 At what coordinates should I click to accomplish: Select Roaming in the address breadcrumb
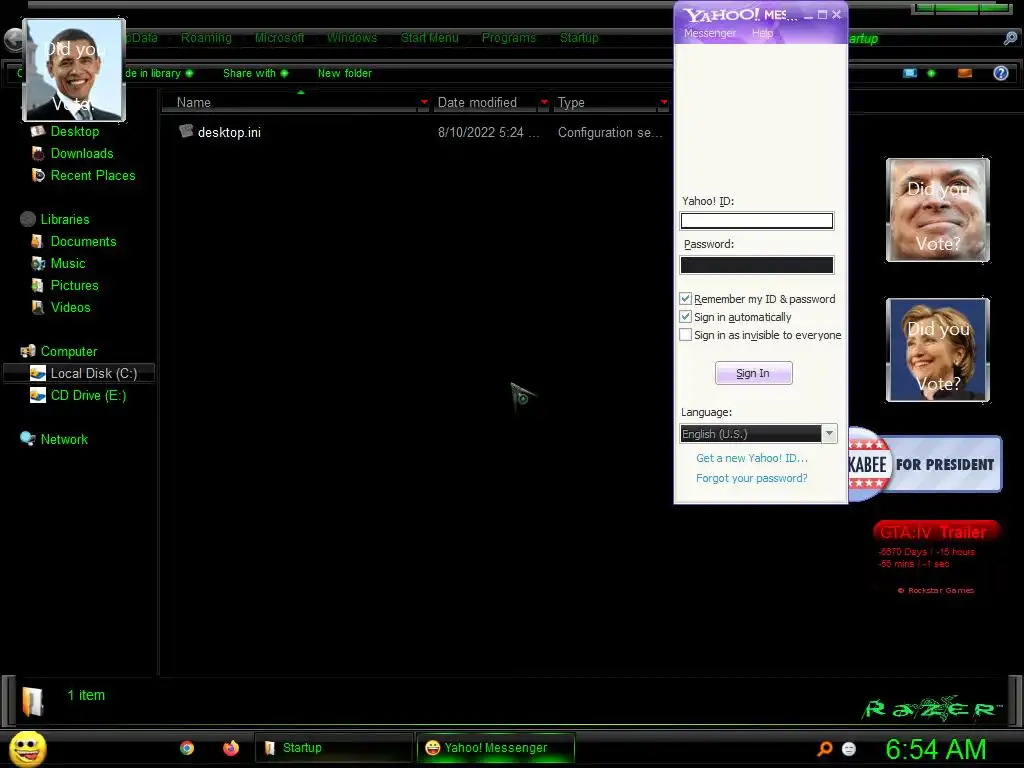click(206, 38)
